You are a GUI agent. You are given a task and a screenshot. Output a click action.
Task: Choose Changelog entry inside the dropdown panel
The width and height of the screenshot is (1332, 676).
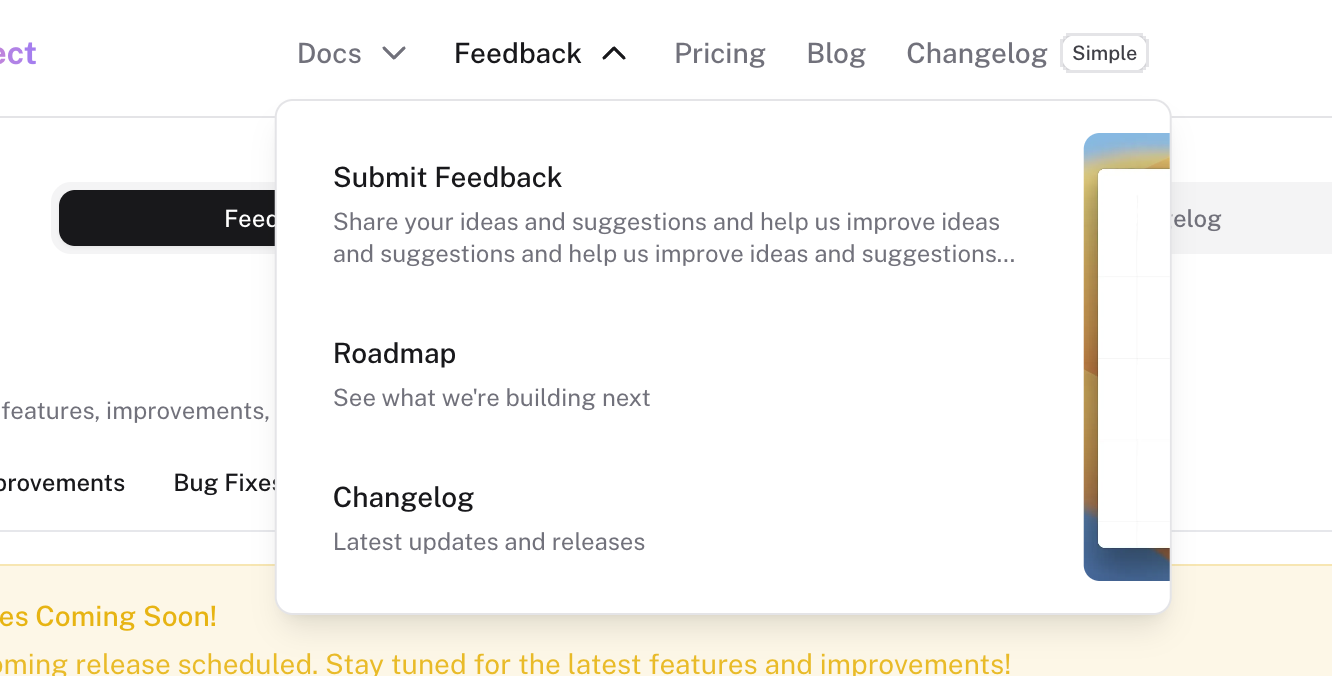403,497
